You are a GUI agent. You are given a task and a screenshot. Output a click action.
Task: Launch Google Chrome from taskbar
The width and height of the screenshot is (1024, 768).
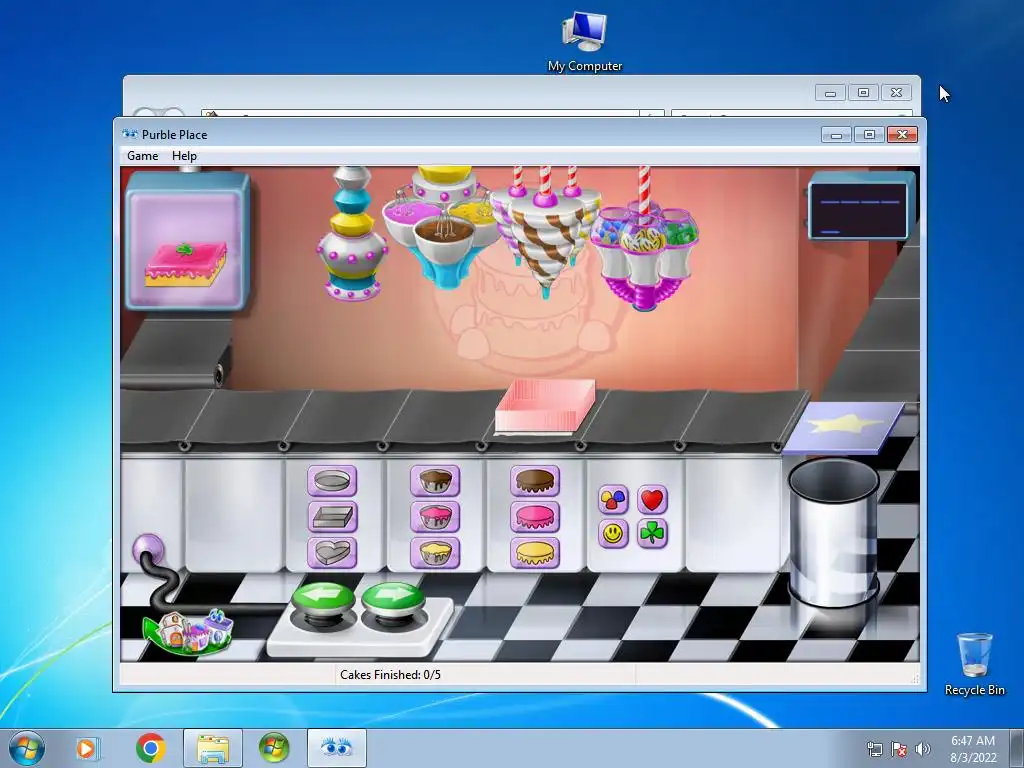pos(151,748)
